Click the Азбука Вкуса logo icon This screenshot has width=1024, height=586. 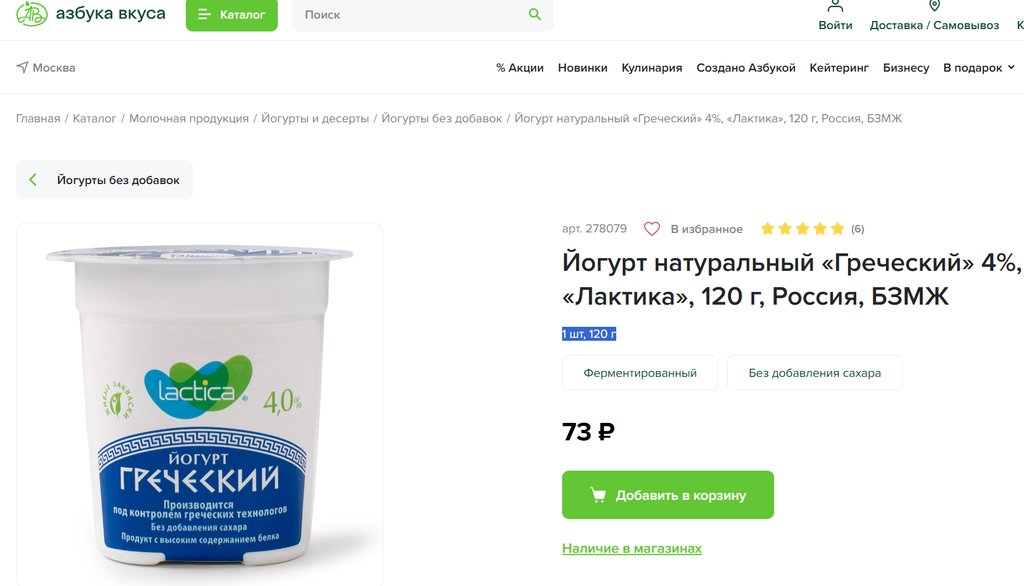click(x=31, y=14)
